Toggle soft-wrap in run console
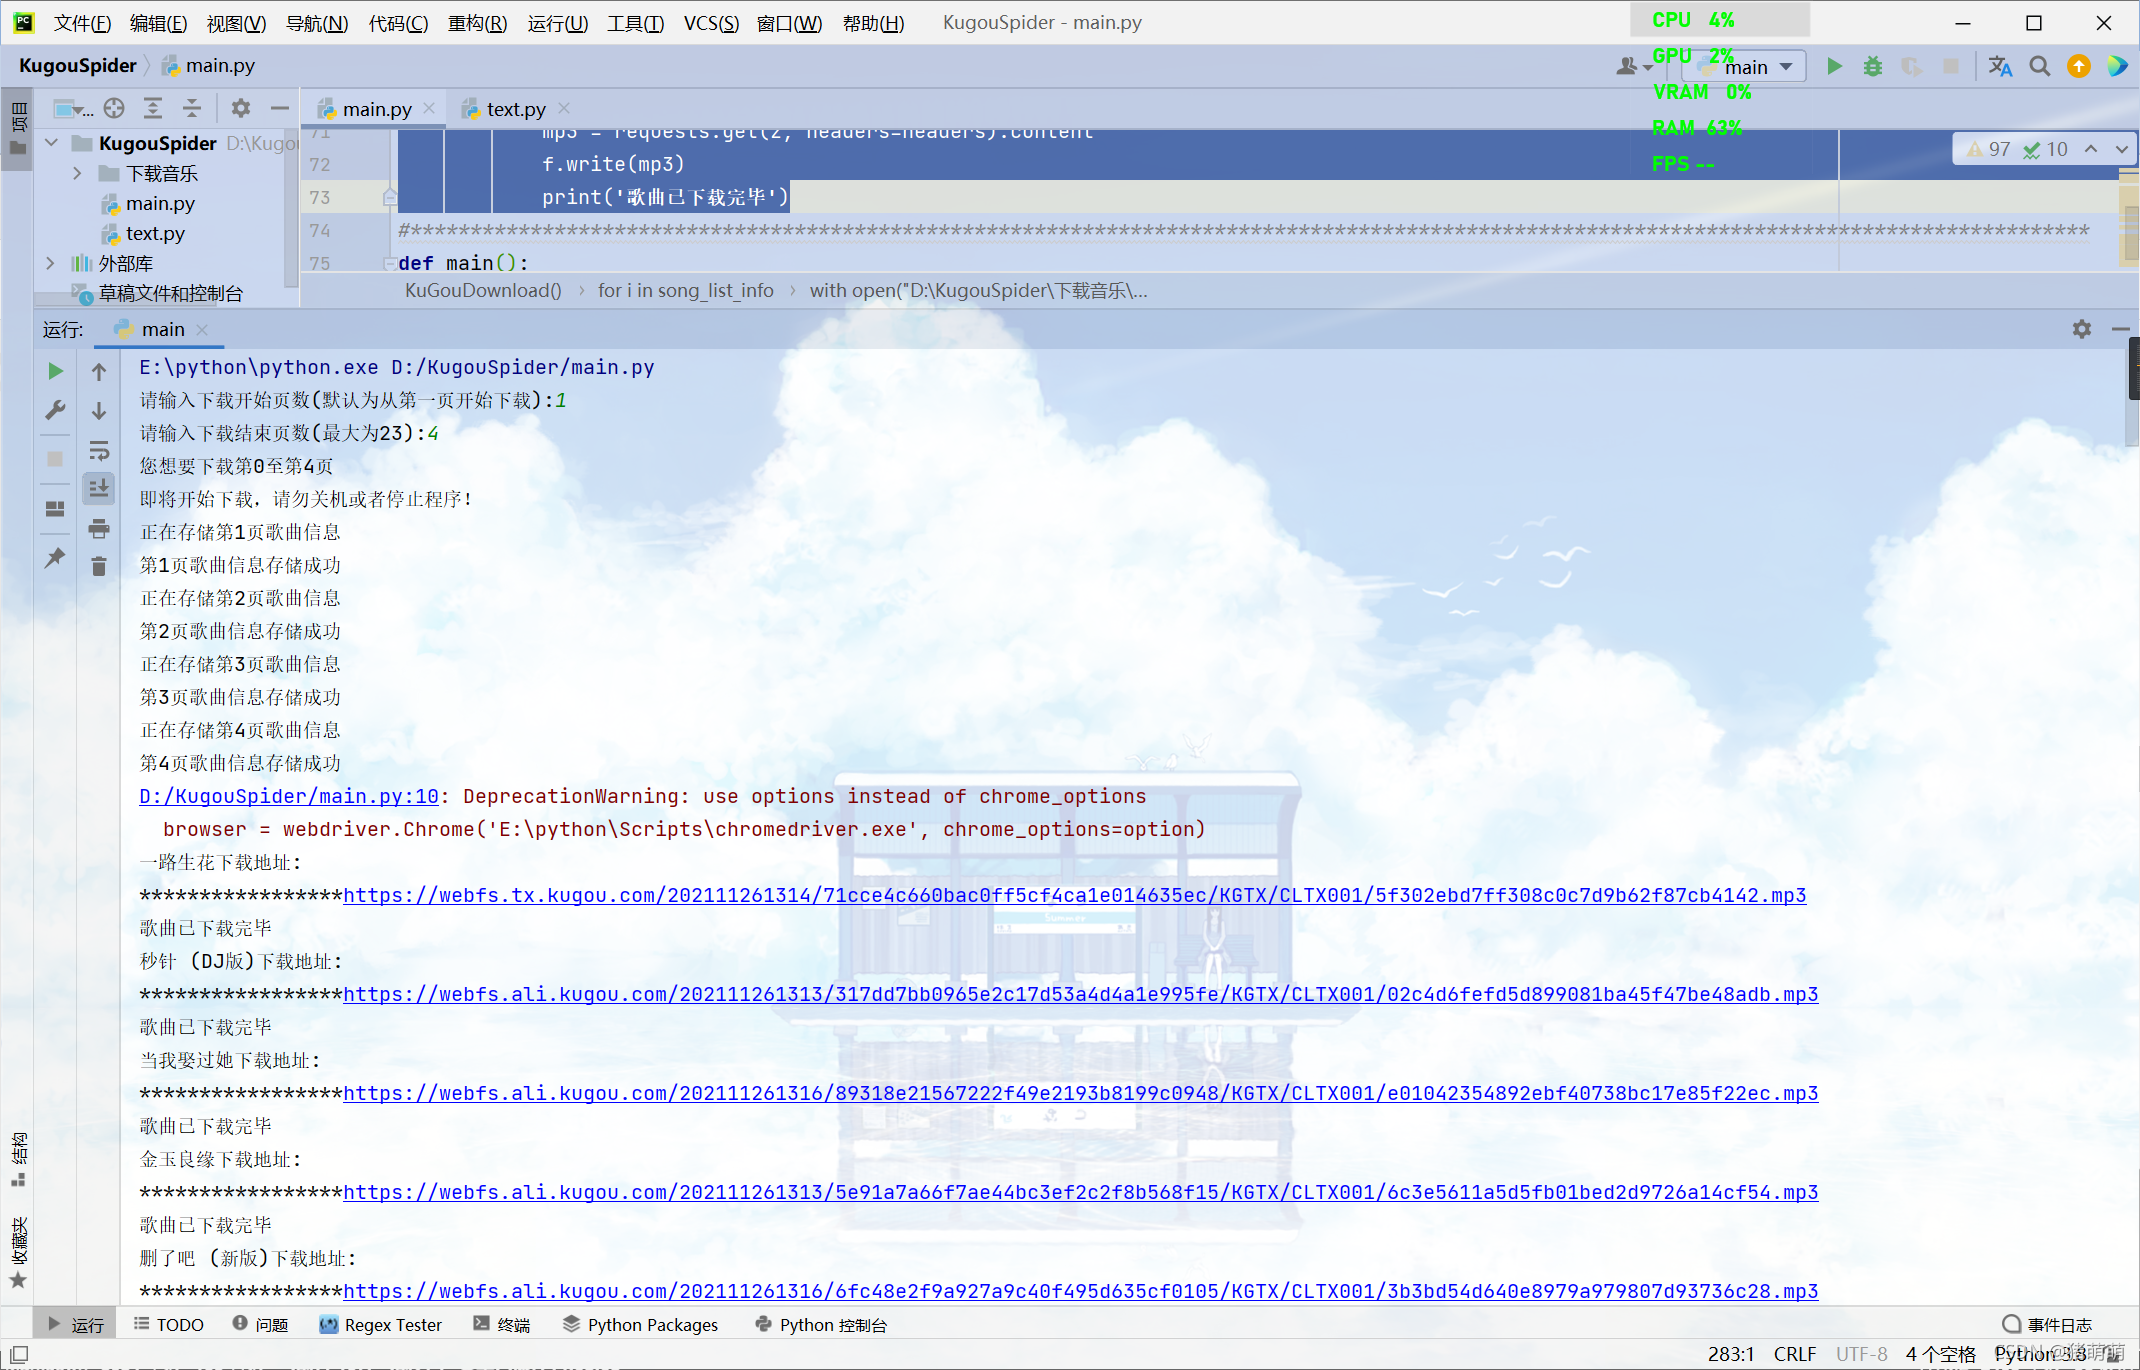 (x=99, y=450)
